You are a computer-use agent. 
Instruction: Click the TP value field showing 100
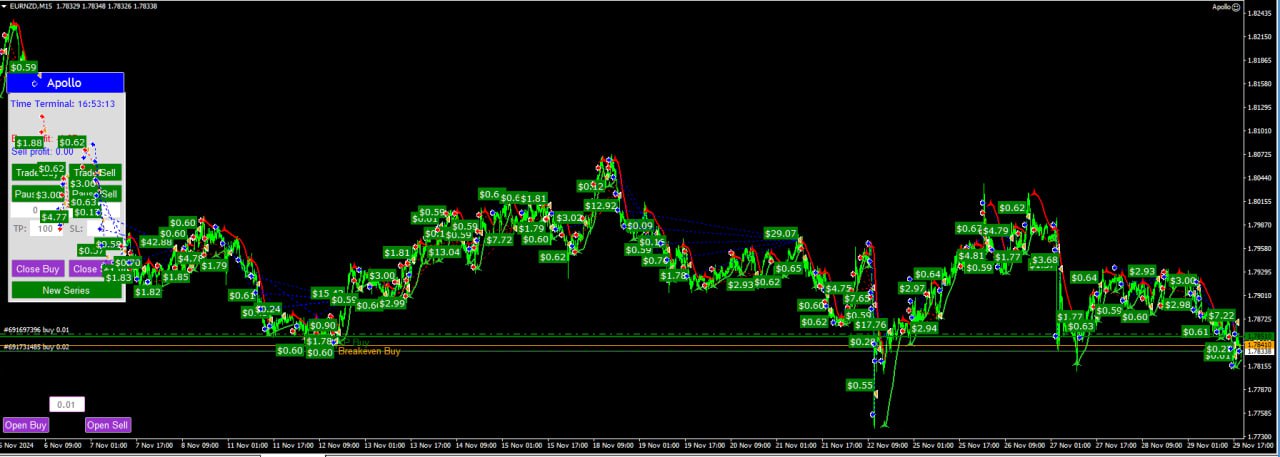44,229
